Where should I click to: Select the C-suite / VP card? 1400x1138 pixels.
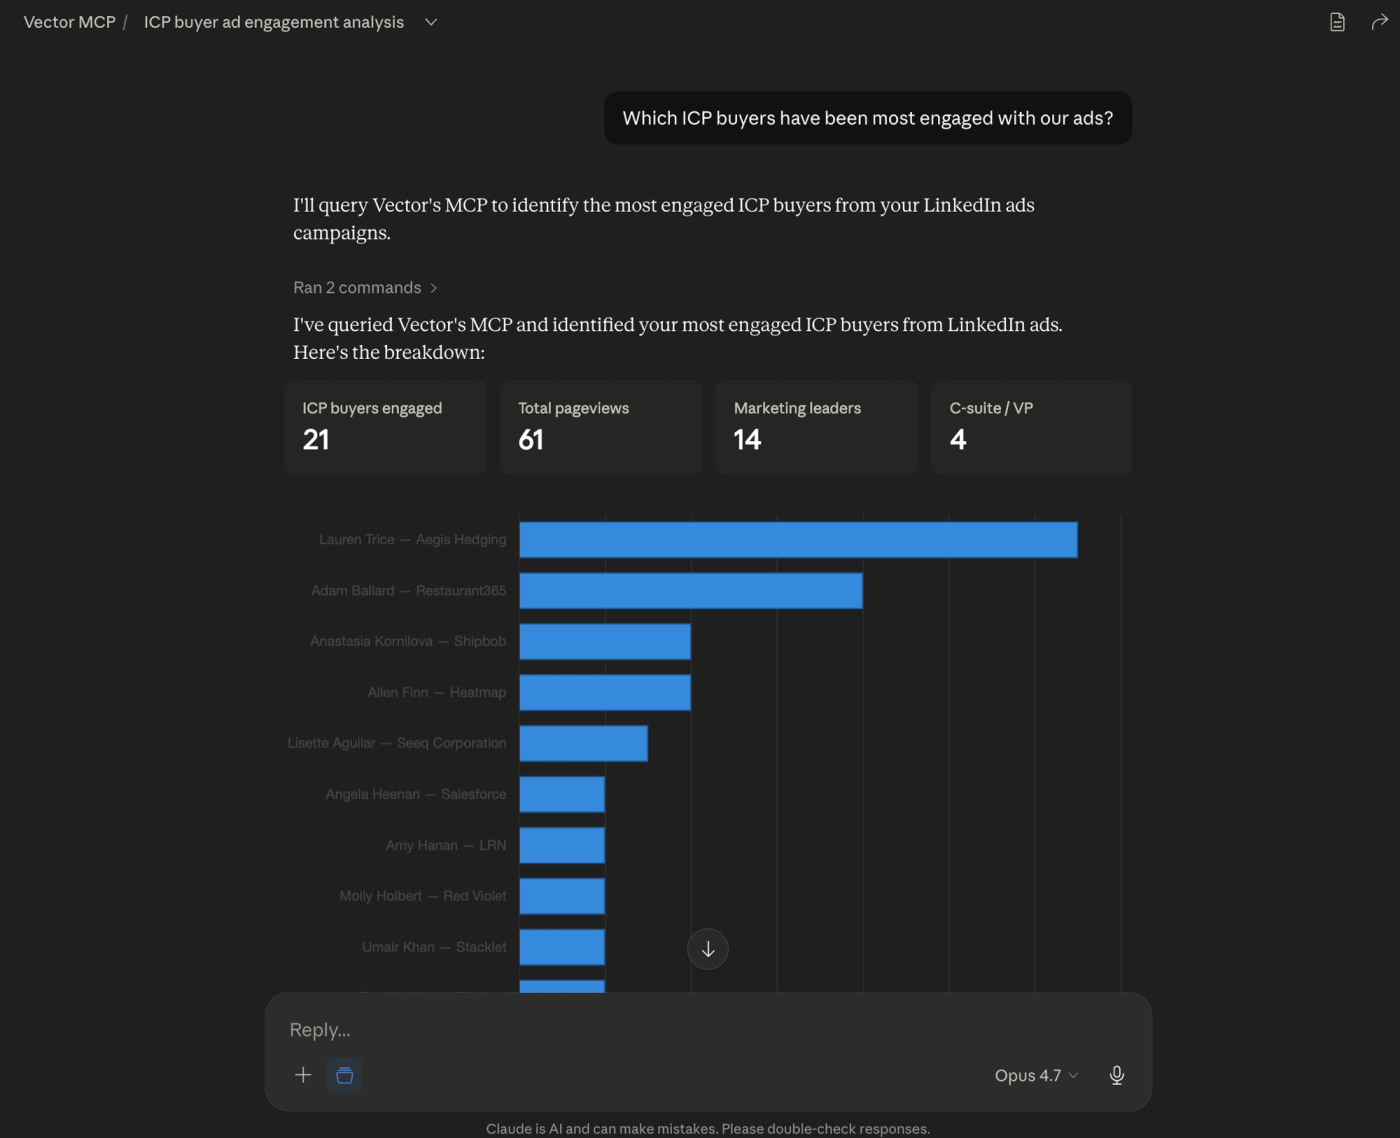pyautogui.click(x=1032, y=427)
